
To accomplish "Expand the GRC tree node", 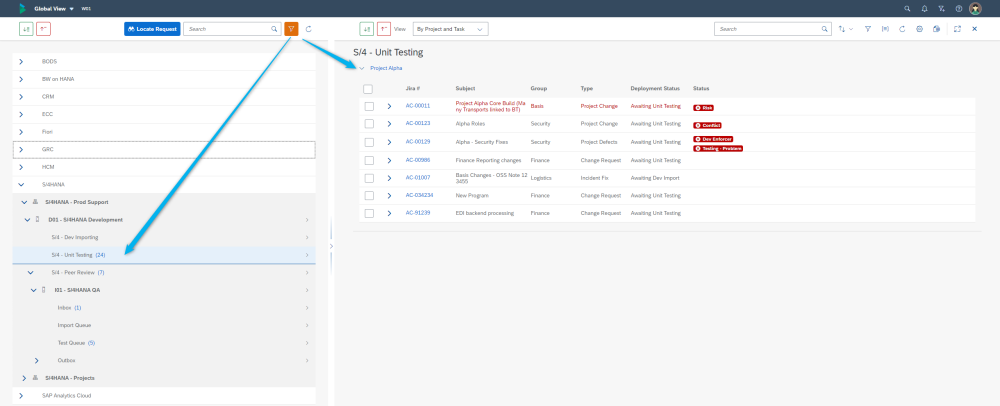I will click(x=21, y=149).
